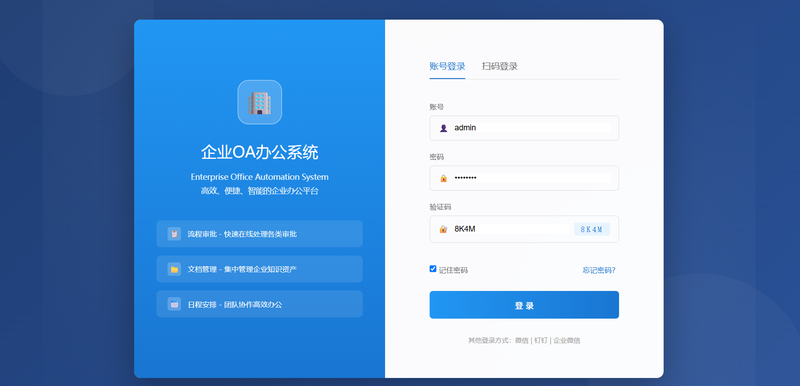Focus the 账号 input containing admin

pyautogui.click(x=524, y=128)
